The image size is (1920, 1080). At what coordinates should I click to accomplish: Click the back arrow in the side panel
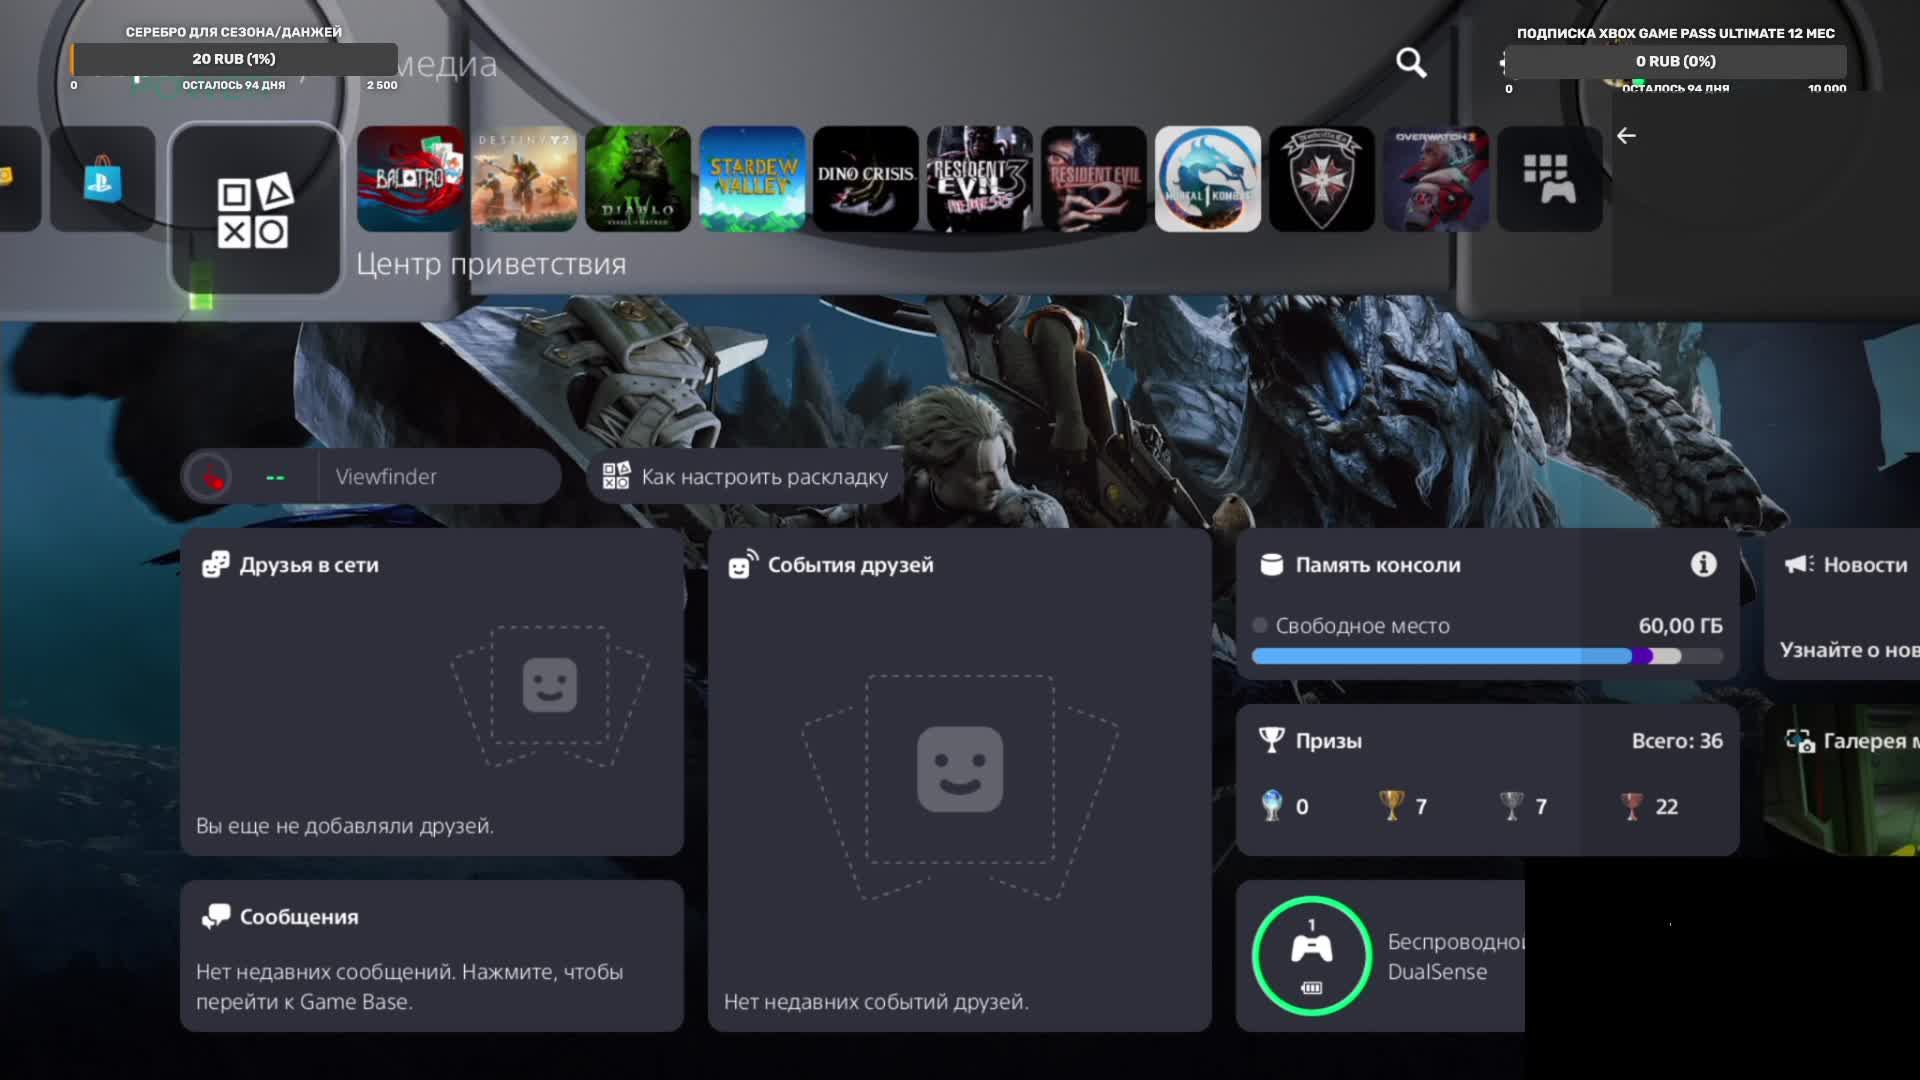coord(1627,136)
